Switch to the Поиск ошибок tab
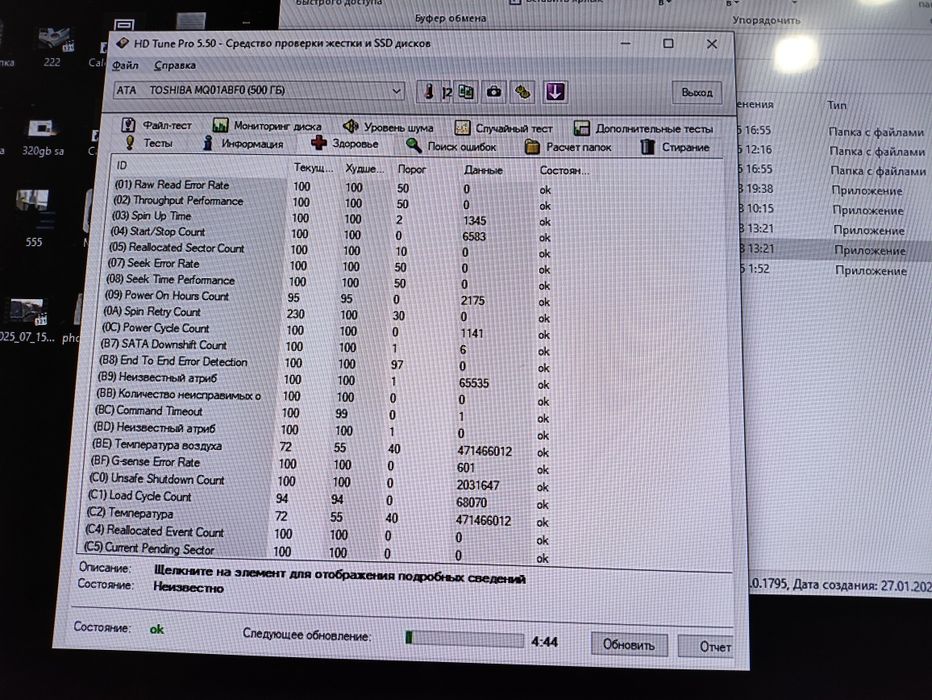This screenshot has height=700, width=932. (451, 146)
